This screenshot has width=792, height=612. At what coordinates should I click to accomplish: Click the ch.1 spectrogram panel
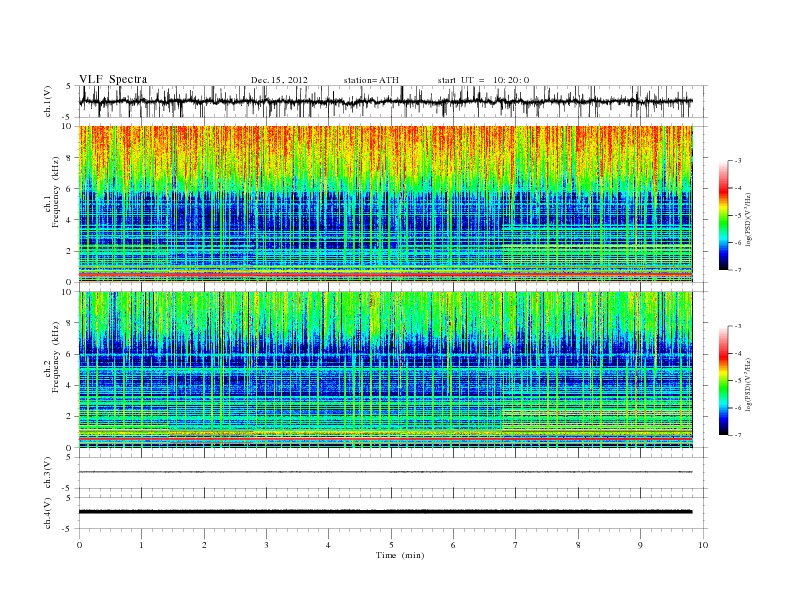(x=385, y=204)
